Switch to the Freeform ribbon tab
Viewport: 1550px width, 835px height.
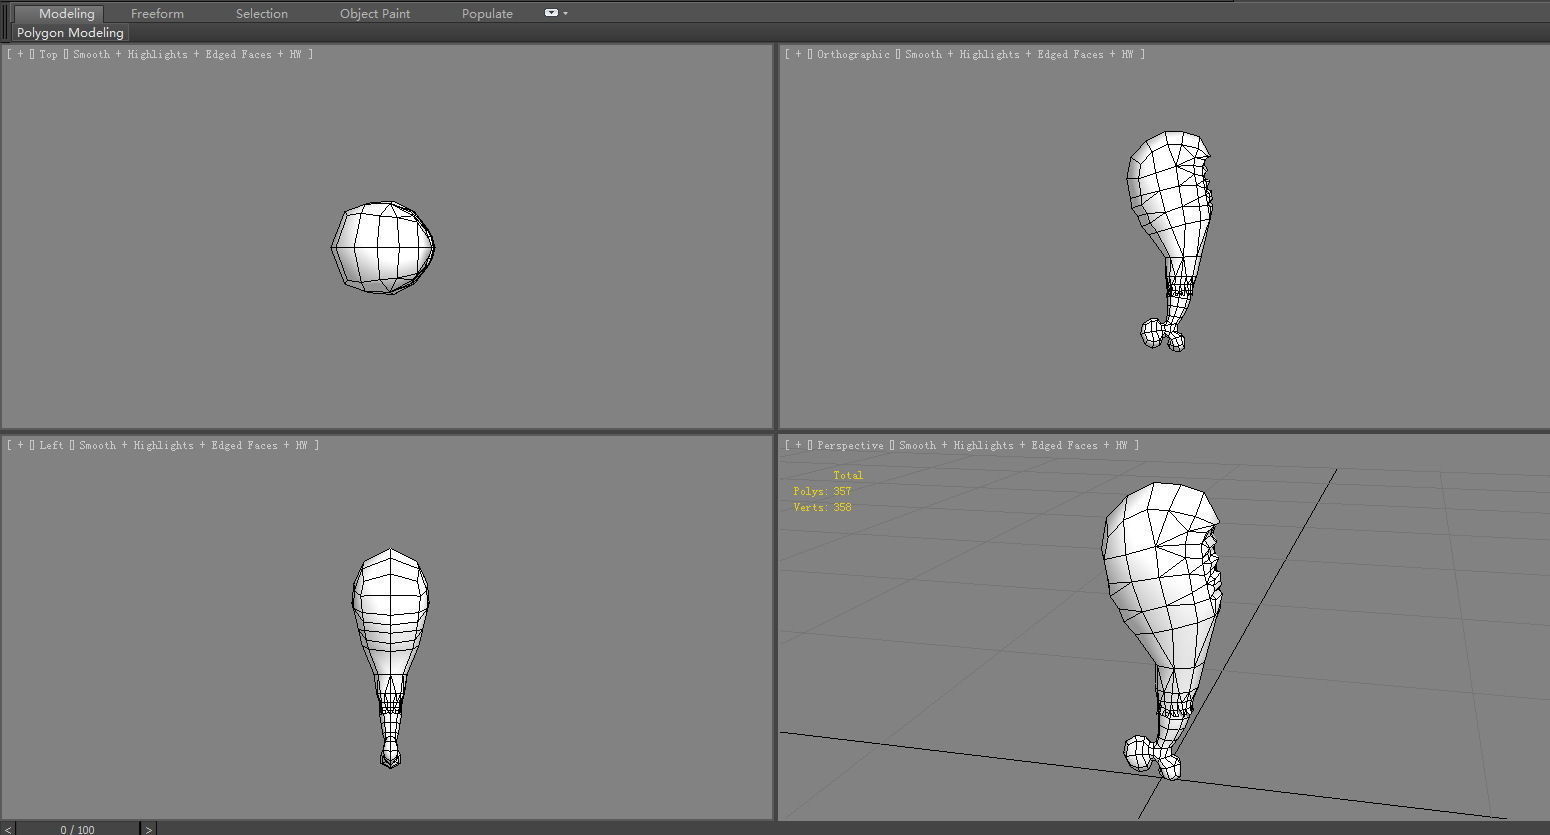point(157,13)
